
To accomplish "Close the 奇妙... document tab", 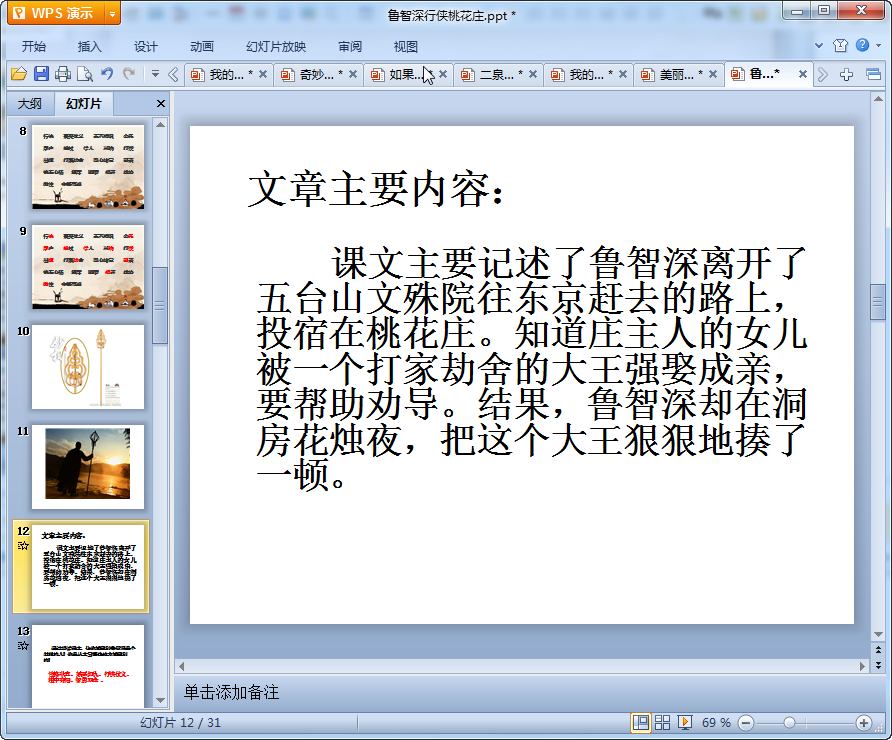I will click(353, 74).
